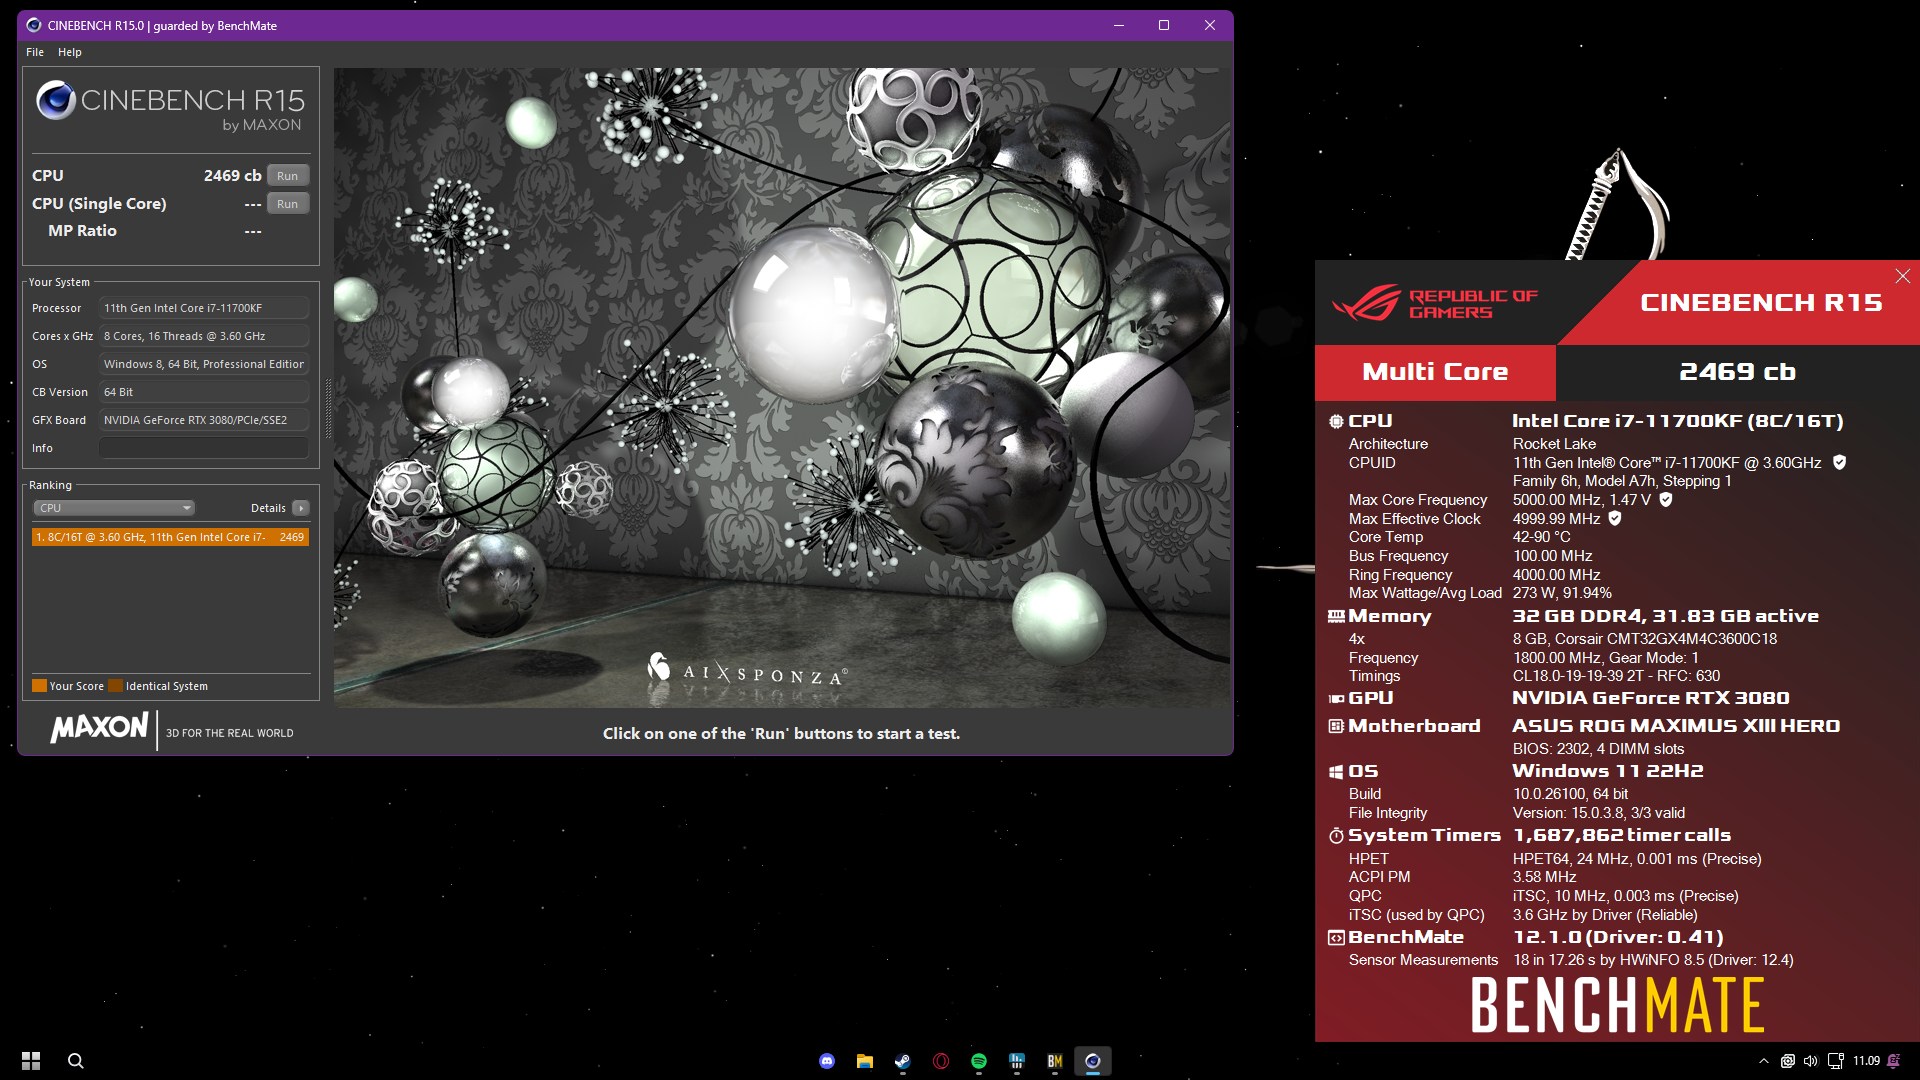Show hidden system tray icons
Viewport: 1920px width, 1080px height.
1764,1061
